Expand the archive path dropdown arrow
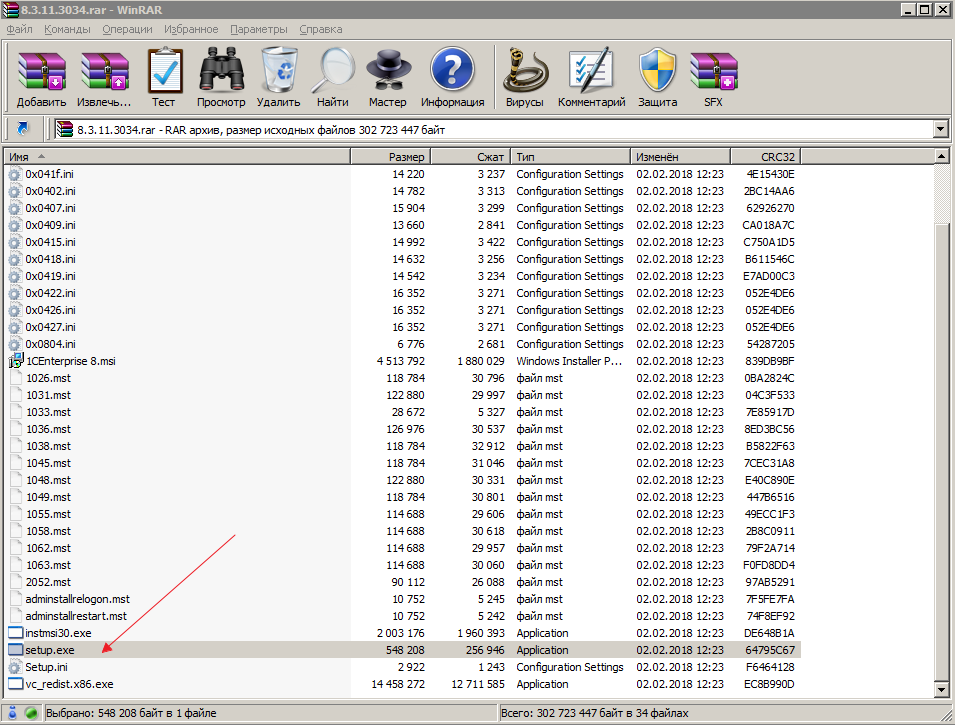The width and height of the screenshot is (955, 725). (940, 129)
